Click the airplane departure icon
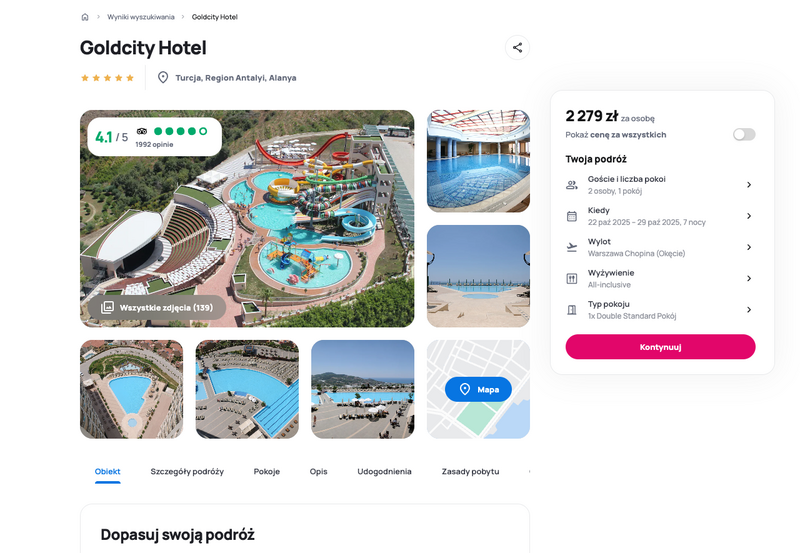Viewport: 800px width, 553px height. tap(572, 247)
